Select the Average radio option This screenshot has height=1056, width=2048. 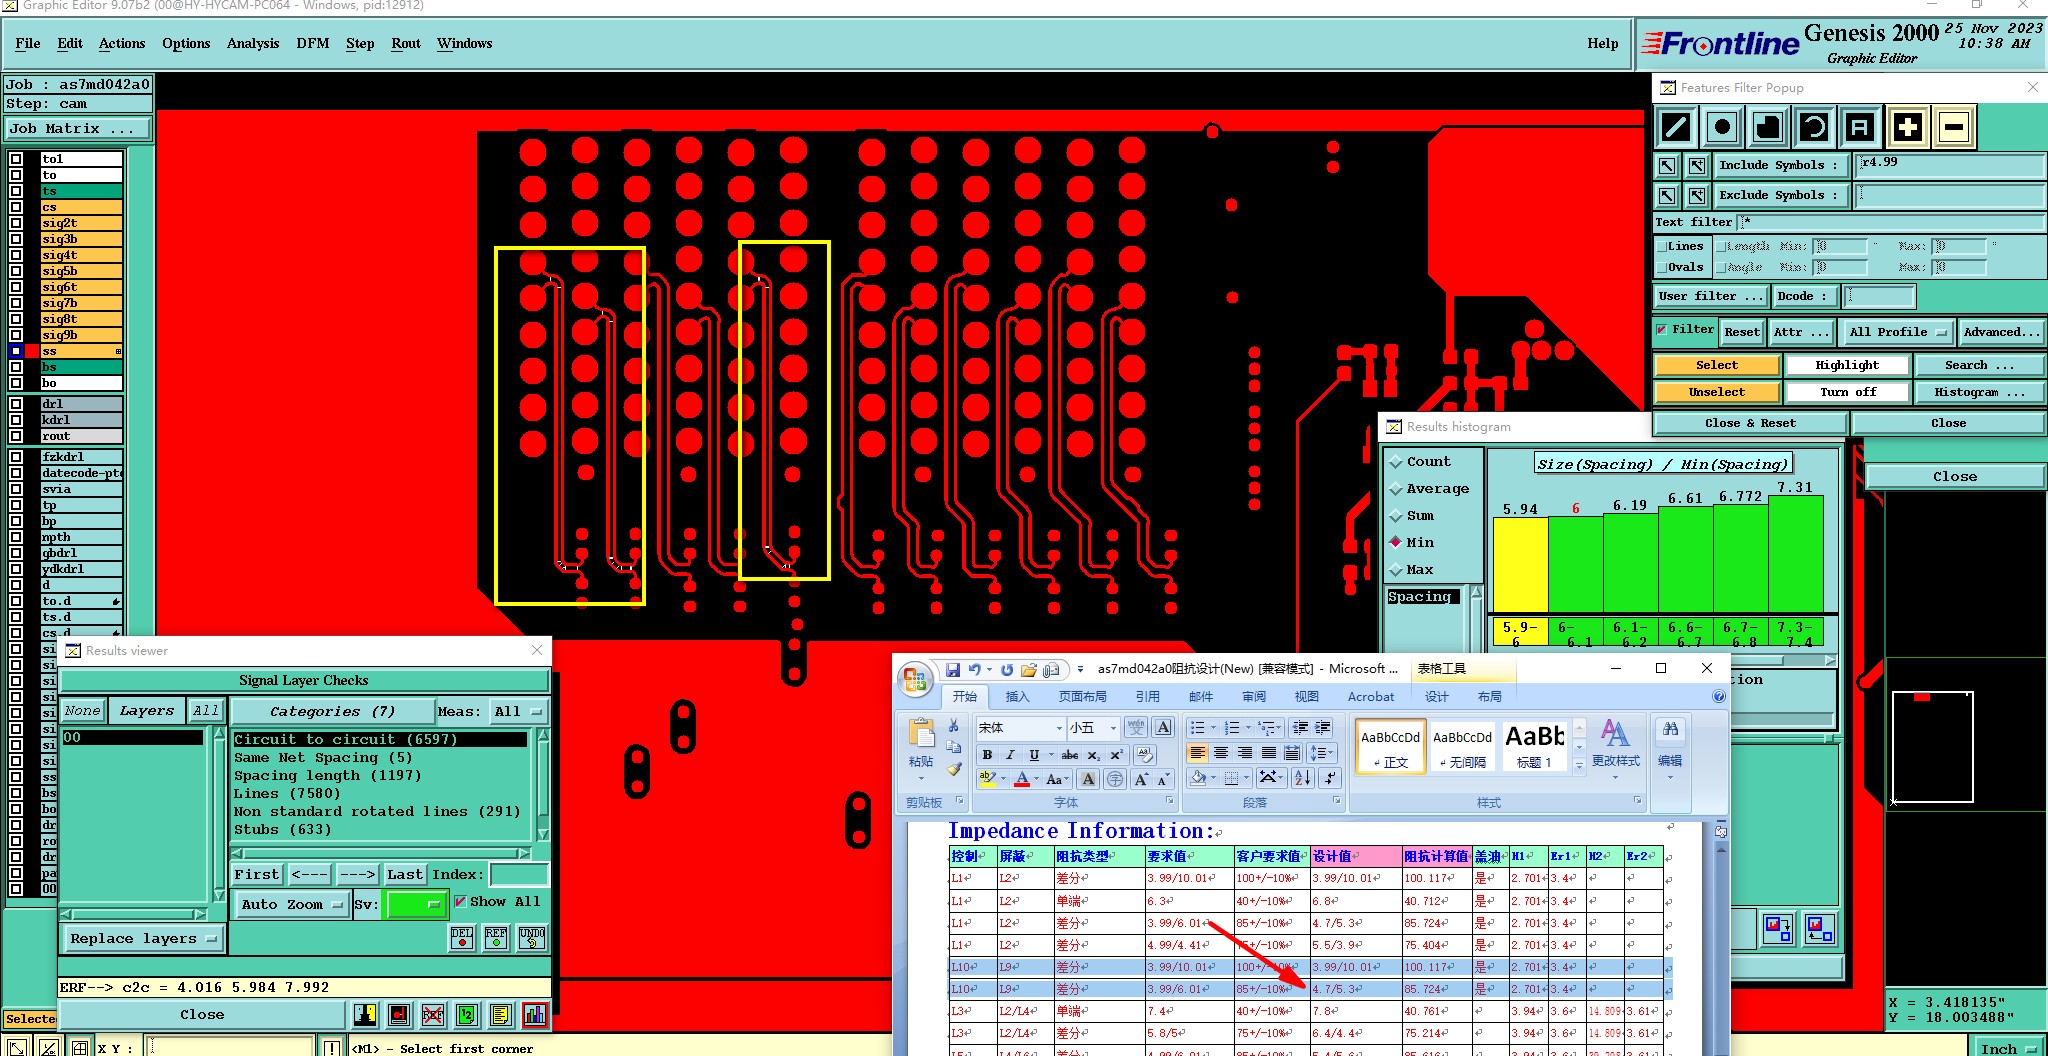[x=1396, y=488]
